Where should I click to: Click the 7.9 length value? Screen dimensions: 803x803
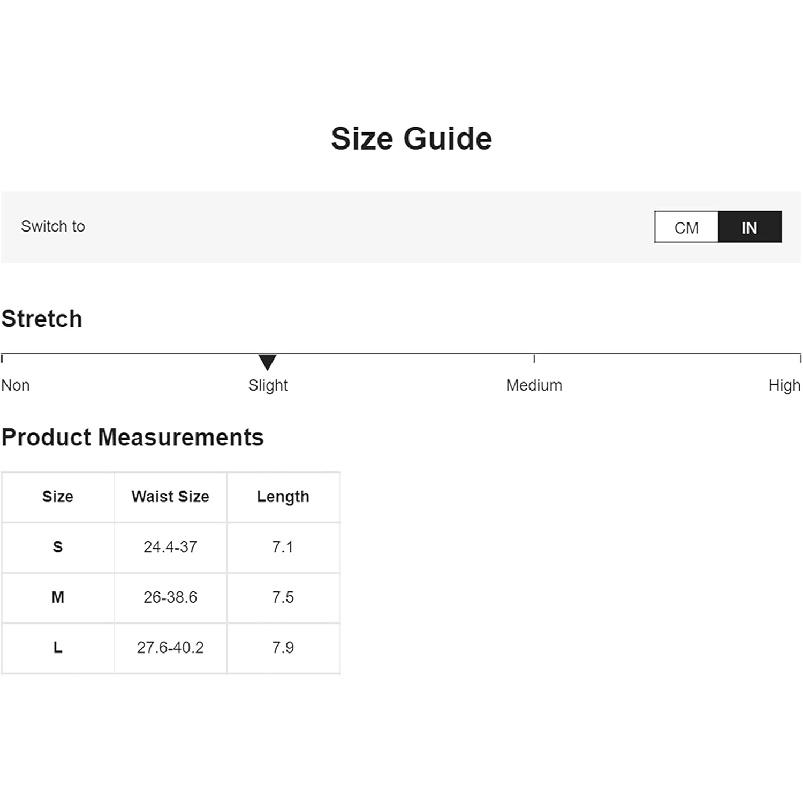[x=283, y=648]
